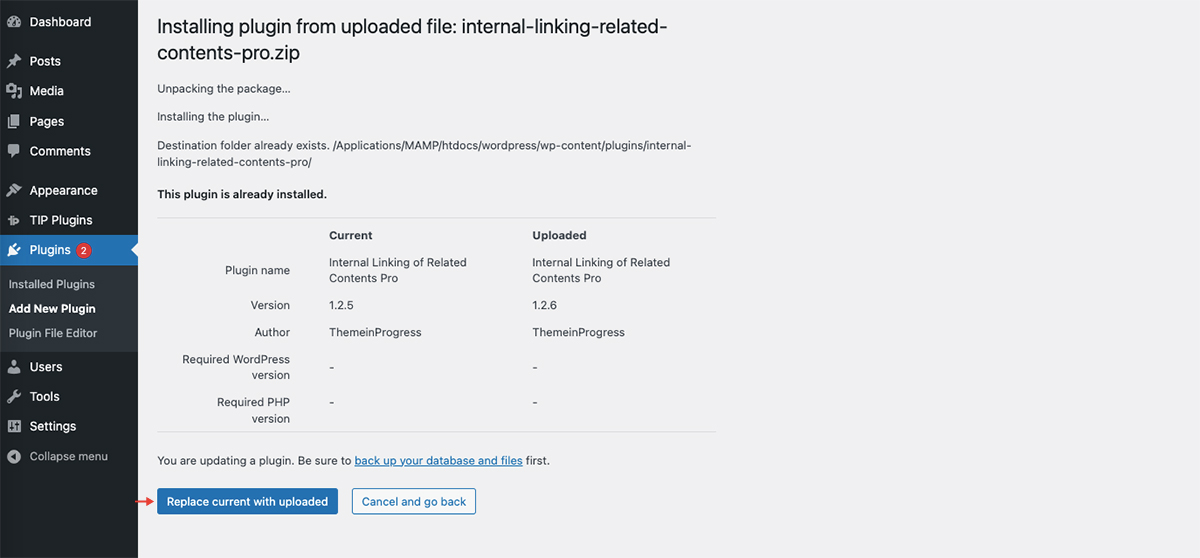Click the Installing the plugin text

tap(213, 117)
